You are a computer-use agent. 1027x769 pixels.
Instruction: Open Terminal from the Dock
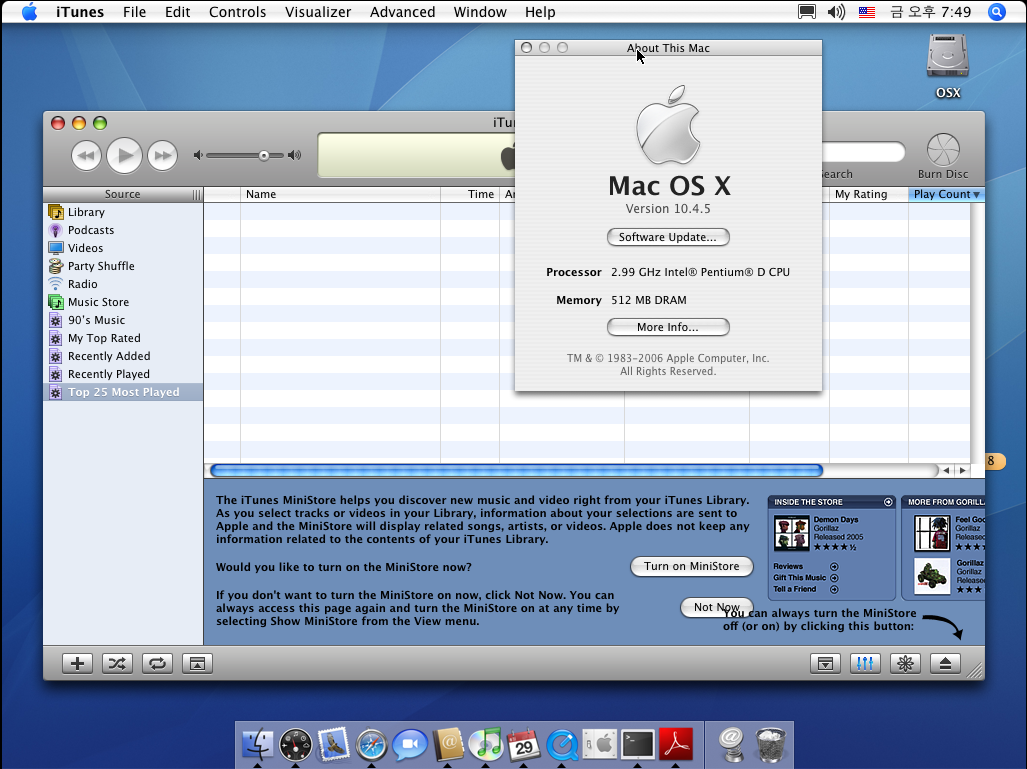pos(638,745)
